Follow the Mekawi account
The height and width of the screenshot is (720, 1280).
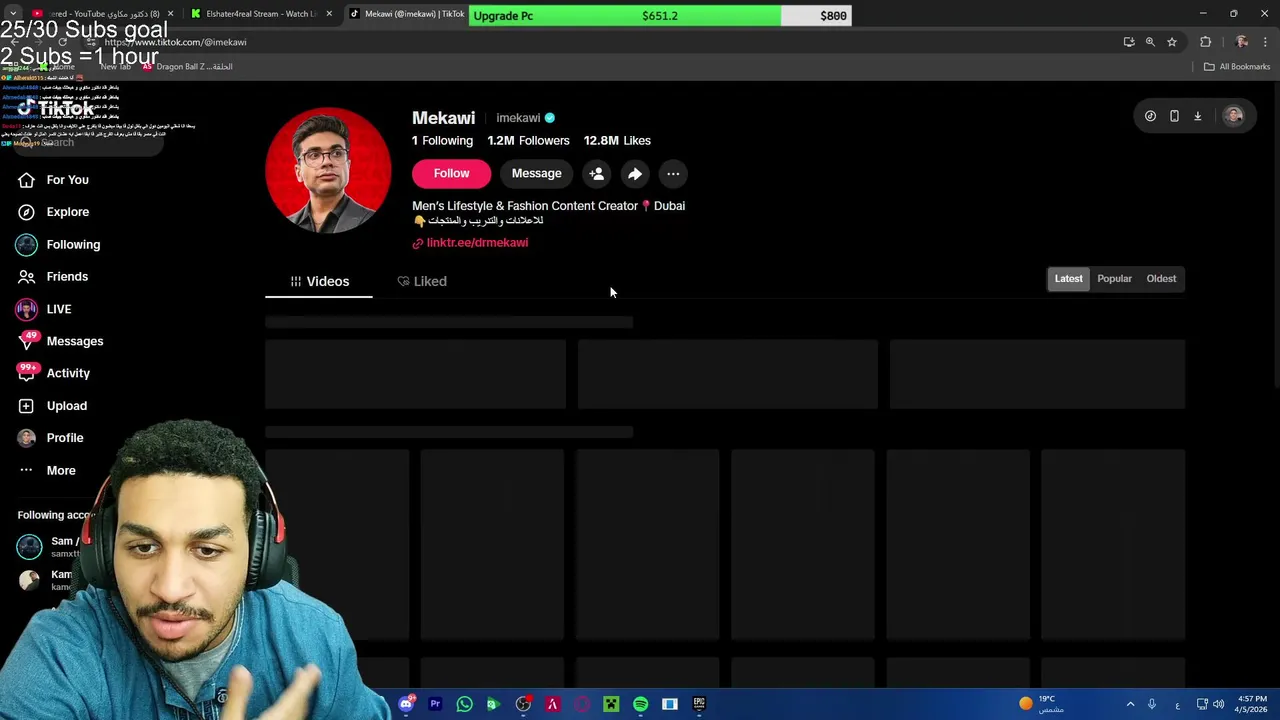pyautogui.click(x=451, y=174)
